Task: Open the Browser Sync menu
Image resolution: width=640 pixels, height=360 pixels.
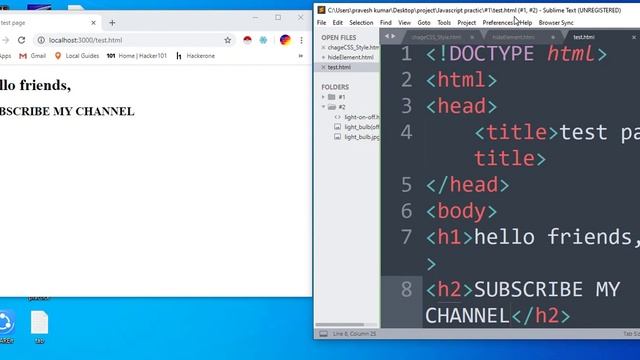Action: pyautogui.click(x=556, y=23)
